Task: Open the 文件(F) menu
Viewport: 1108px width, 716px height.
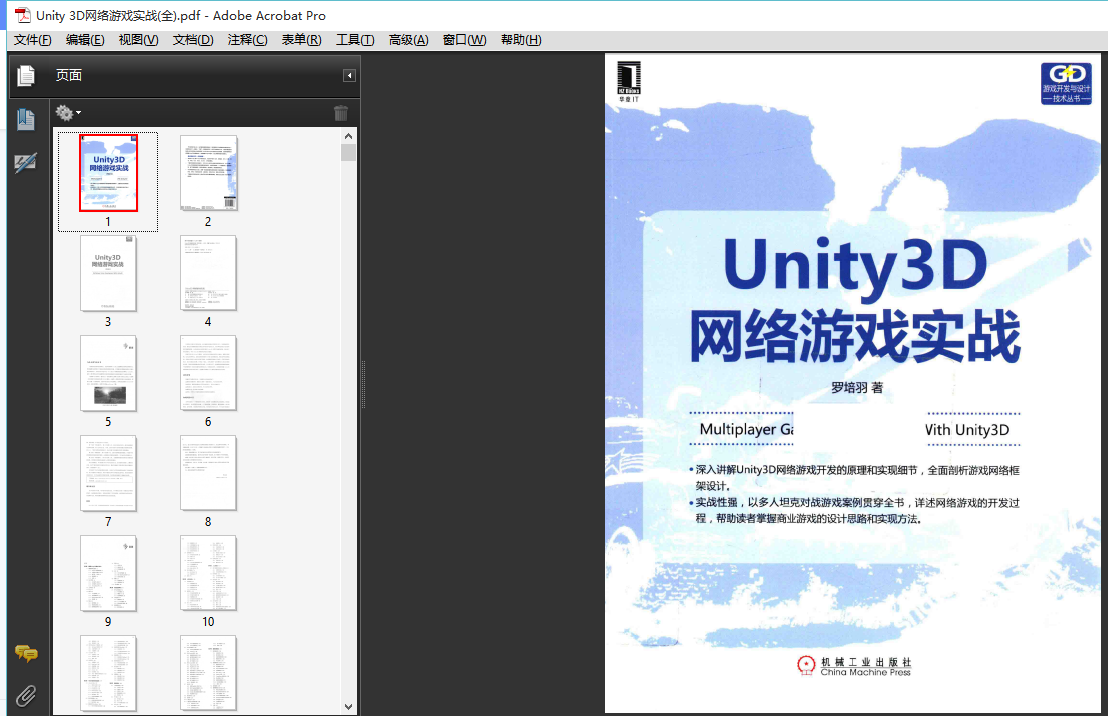Action: (x=33, y=40)
